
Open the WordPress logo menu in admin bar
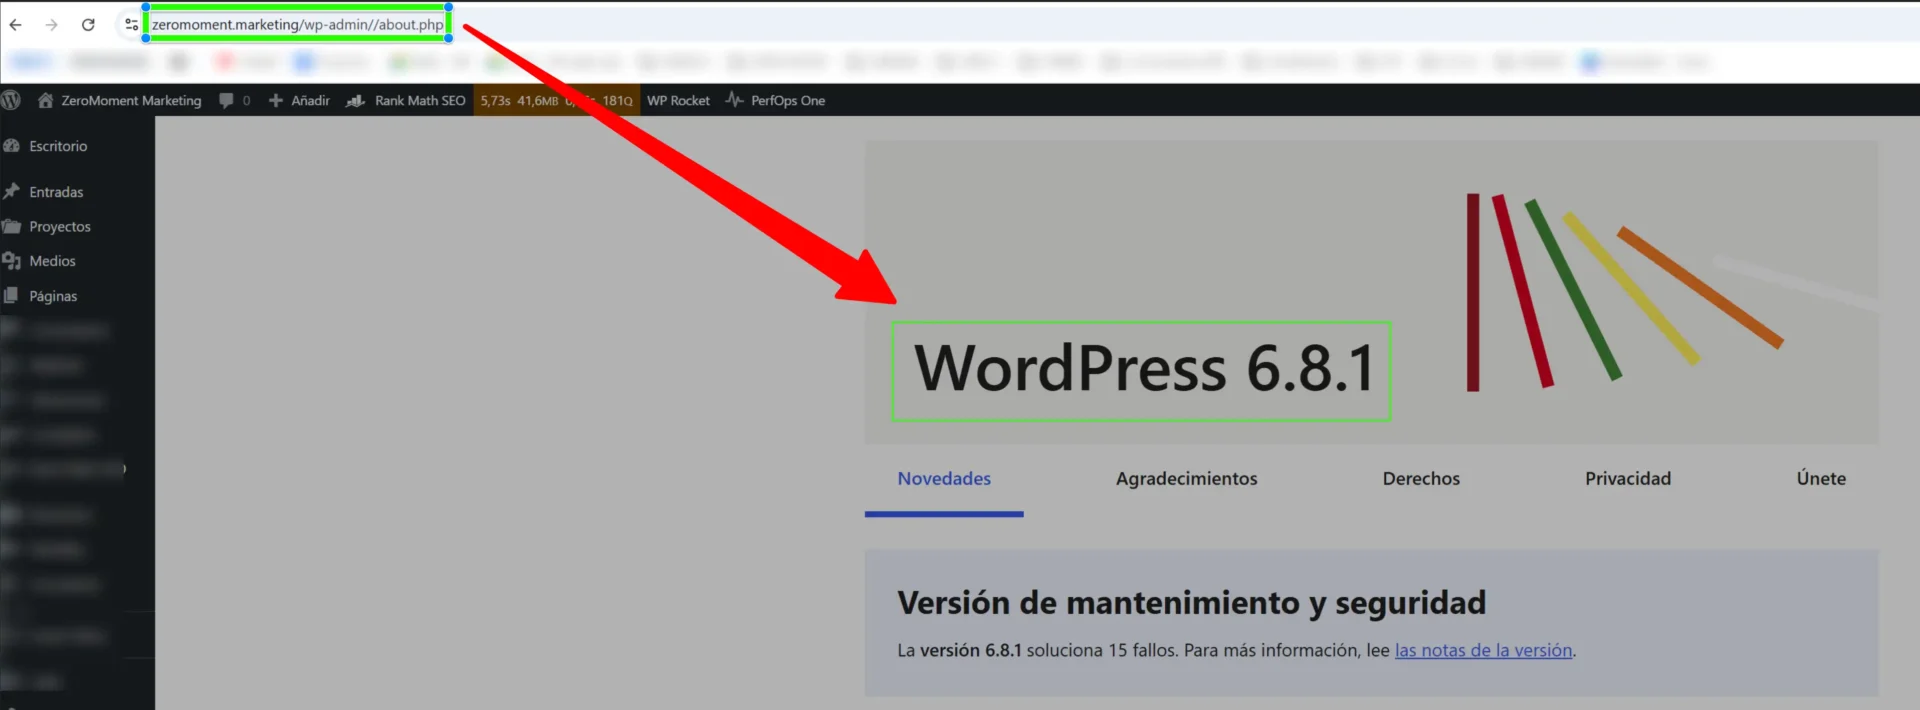(x=12, y=100)
